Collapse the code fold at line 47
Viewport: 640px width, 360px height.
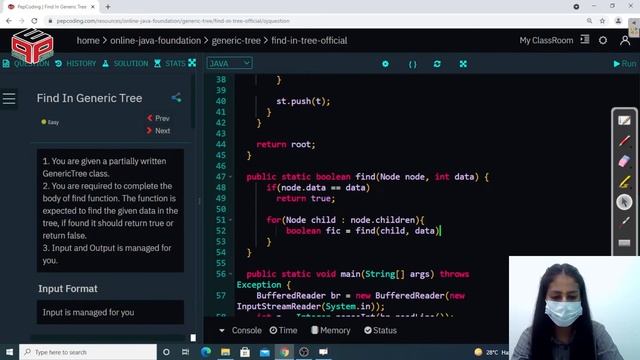pos(231,177)
